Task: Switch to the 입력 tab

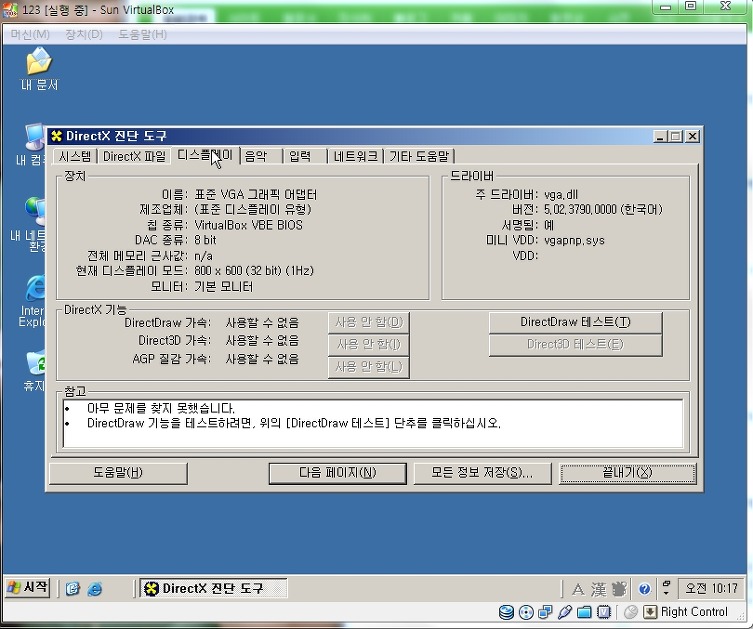Action: [x=305, y=157]
